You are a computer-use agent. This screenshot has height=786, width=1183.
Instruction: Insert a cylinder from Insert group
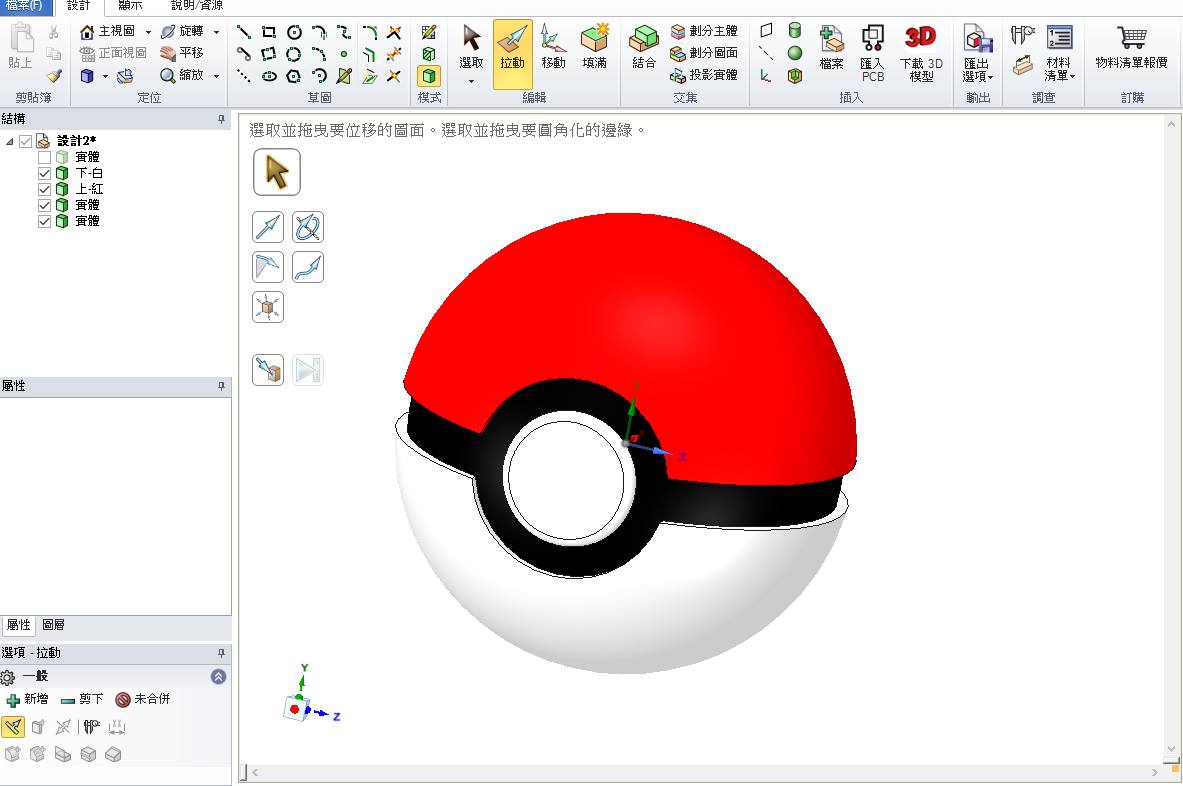pyautogui.click(x=794, y=31)
